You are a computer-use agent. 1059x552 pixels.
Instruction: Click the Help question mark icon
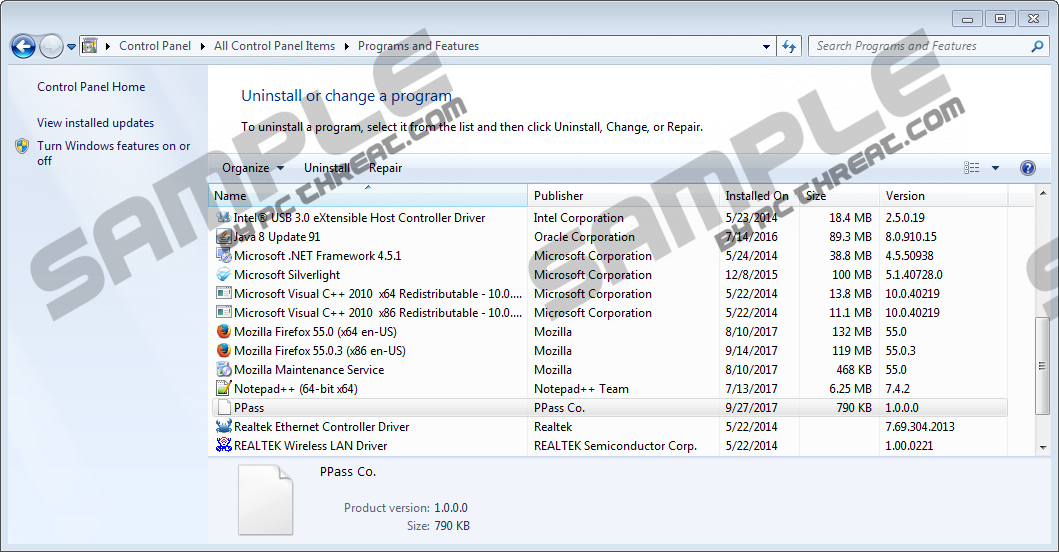tap(1027, 168)
